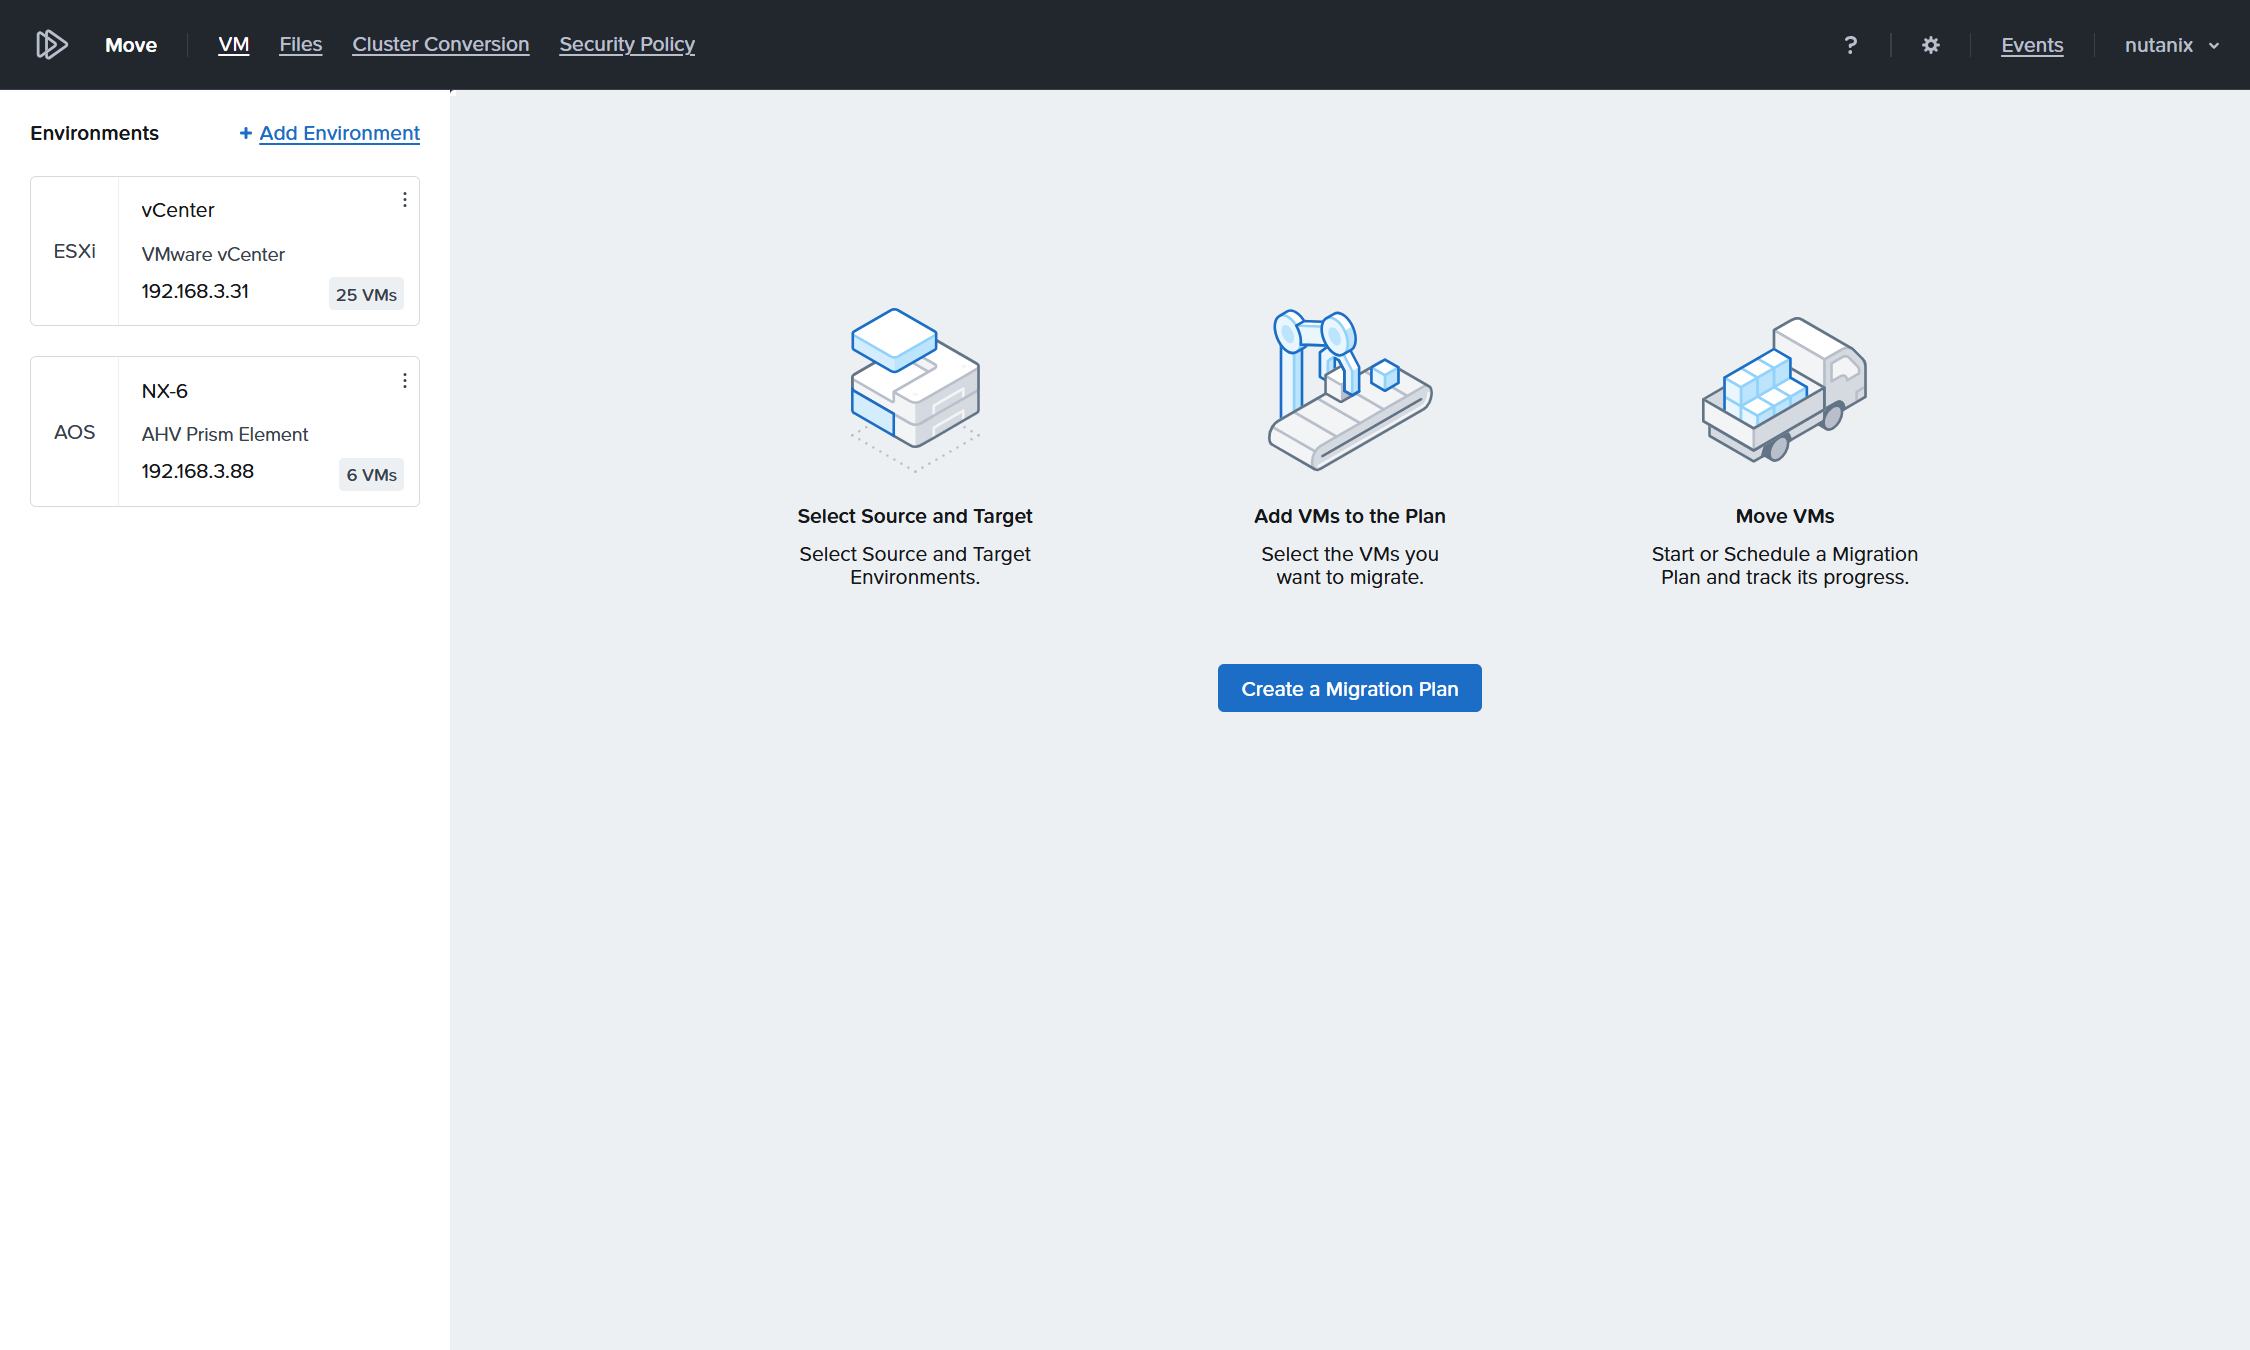This screenshot has height=1350, width=2250.
Task: Open the help question mark icon
Action: tap(1850, 45)
